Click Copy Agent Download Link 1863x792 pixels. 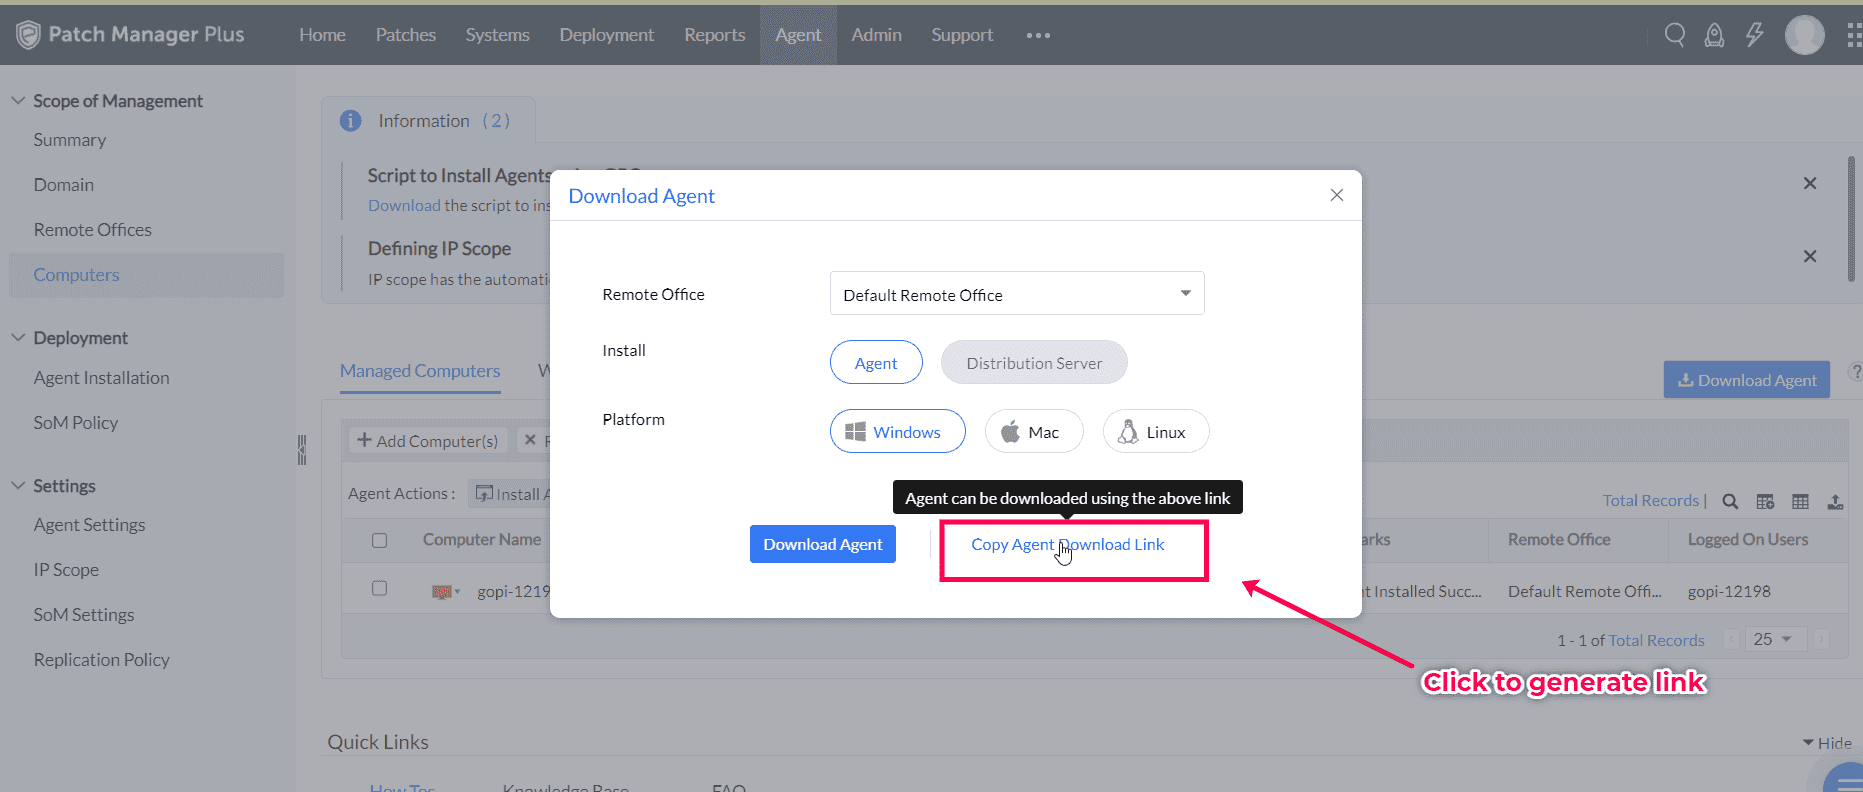[1068, 544]
